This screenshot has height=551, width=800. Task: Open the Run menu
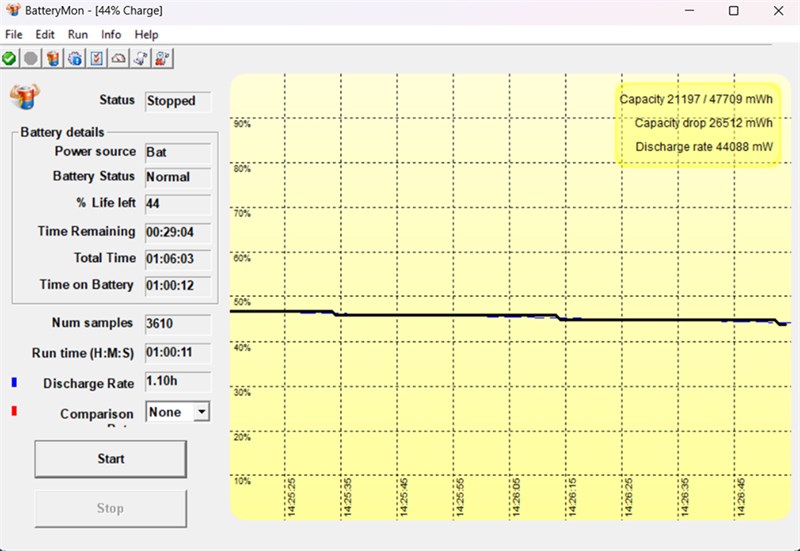(x=78, y=35)
